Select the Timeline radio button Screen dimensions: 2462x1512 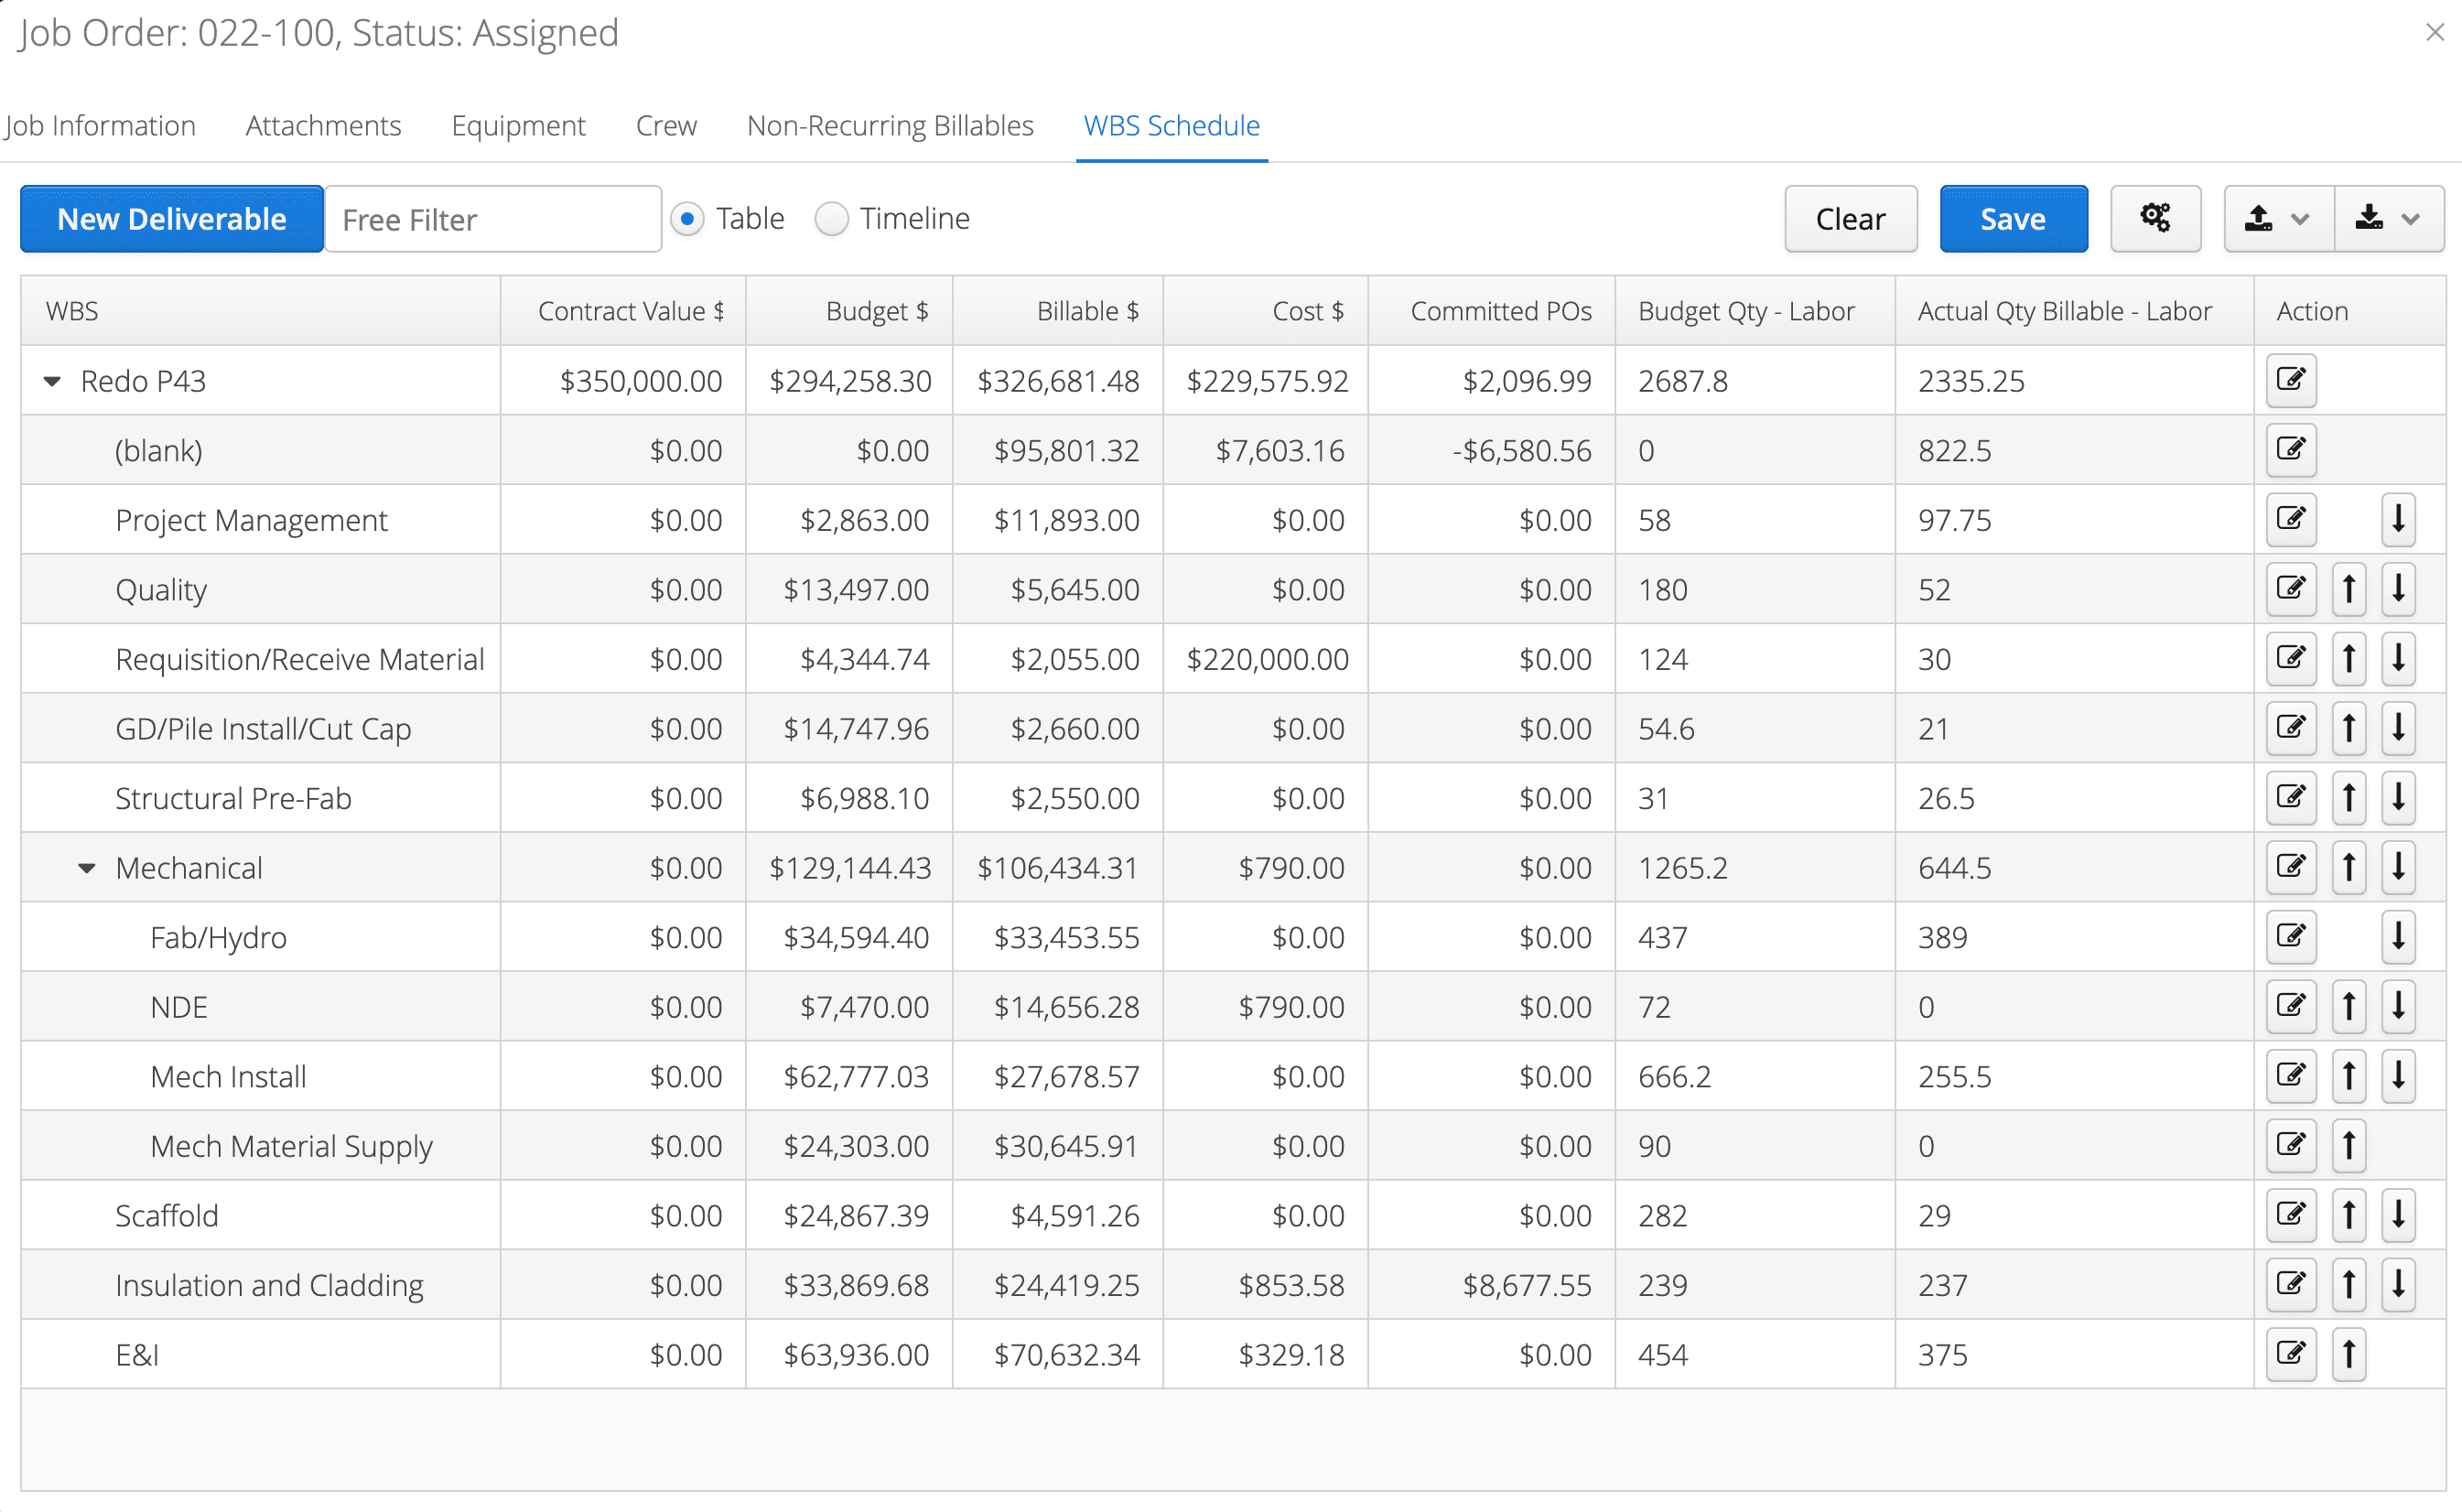pyautogui.click(x=831, y=218)
